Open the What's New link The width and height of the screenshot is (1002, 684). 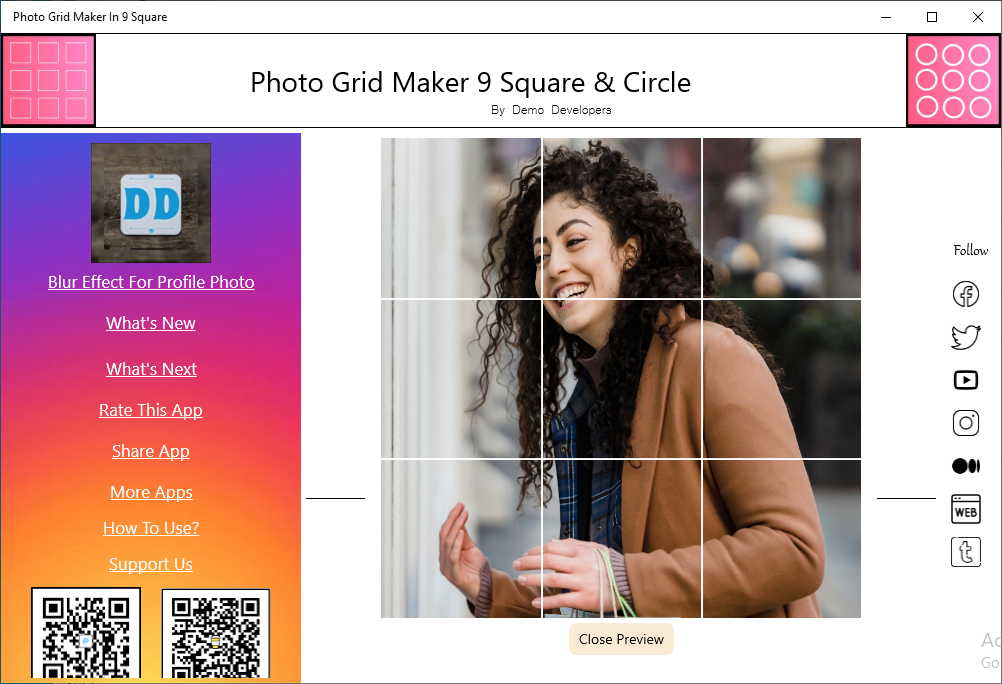[x=151, y=323]
